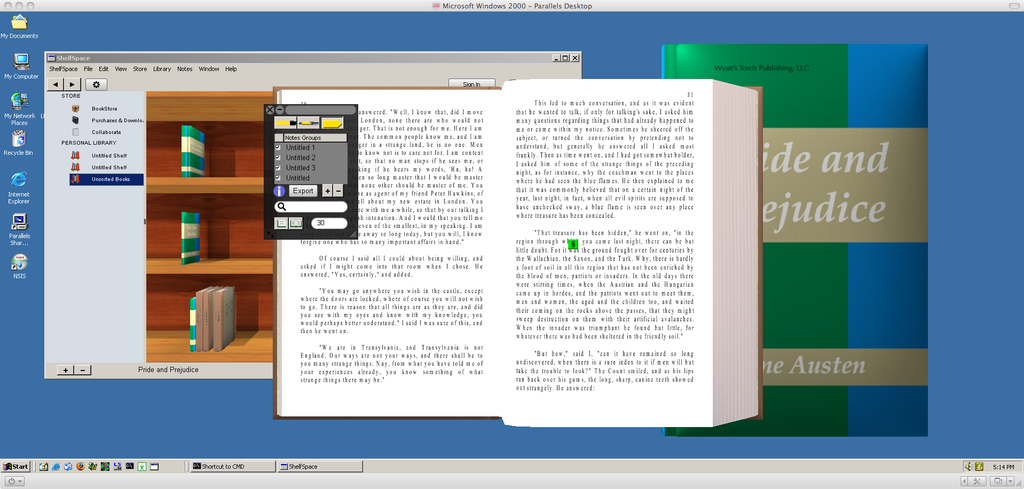Click the blue info icon in notes panel
This screenshot has width=1024, height=489.
(280, 191)
